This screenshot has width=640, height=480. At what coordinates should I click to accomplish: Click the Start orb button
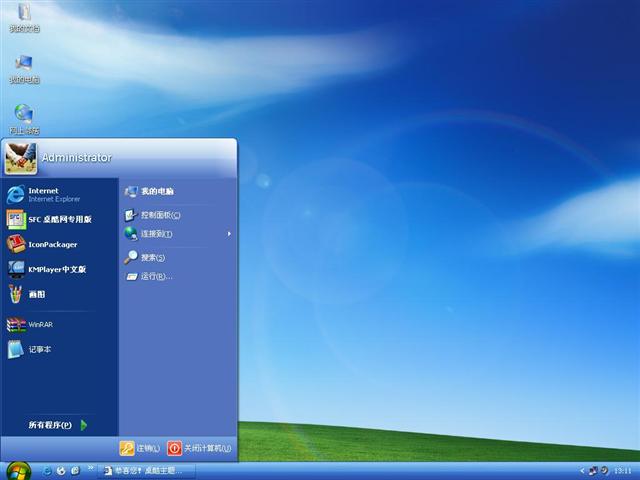pyautogui.click(x=19, y=471)
